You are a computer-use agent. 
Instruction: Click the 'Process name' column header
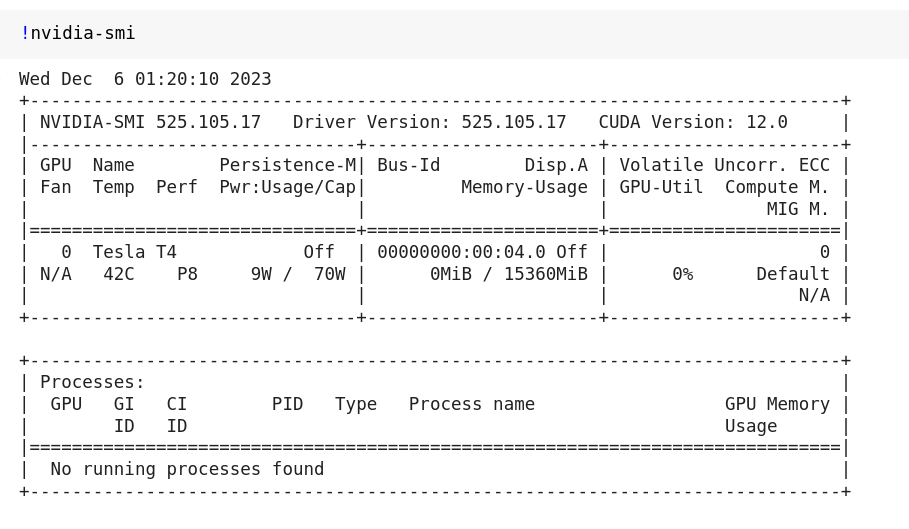472,404
